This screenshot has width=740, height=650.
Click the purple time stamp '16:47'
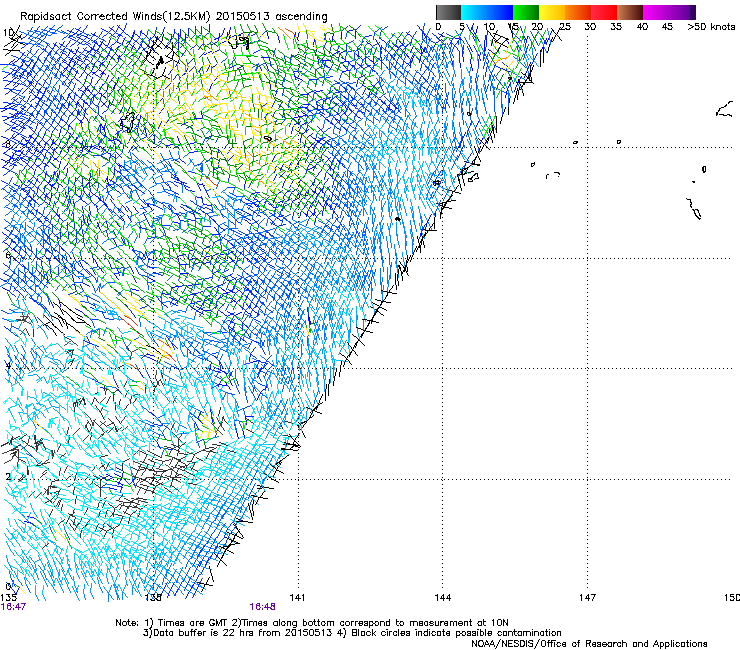coord(13,607)
